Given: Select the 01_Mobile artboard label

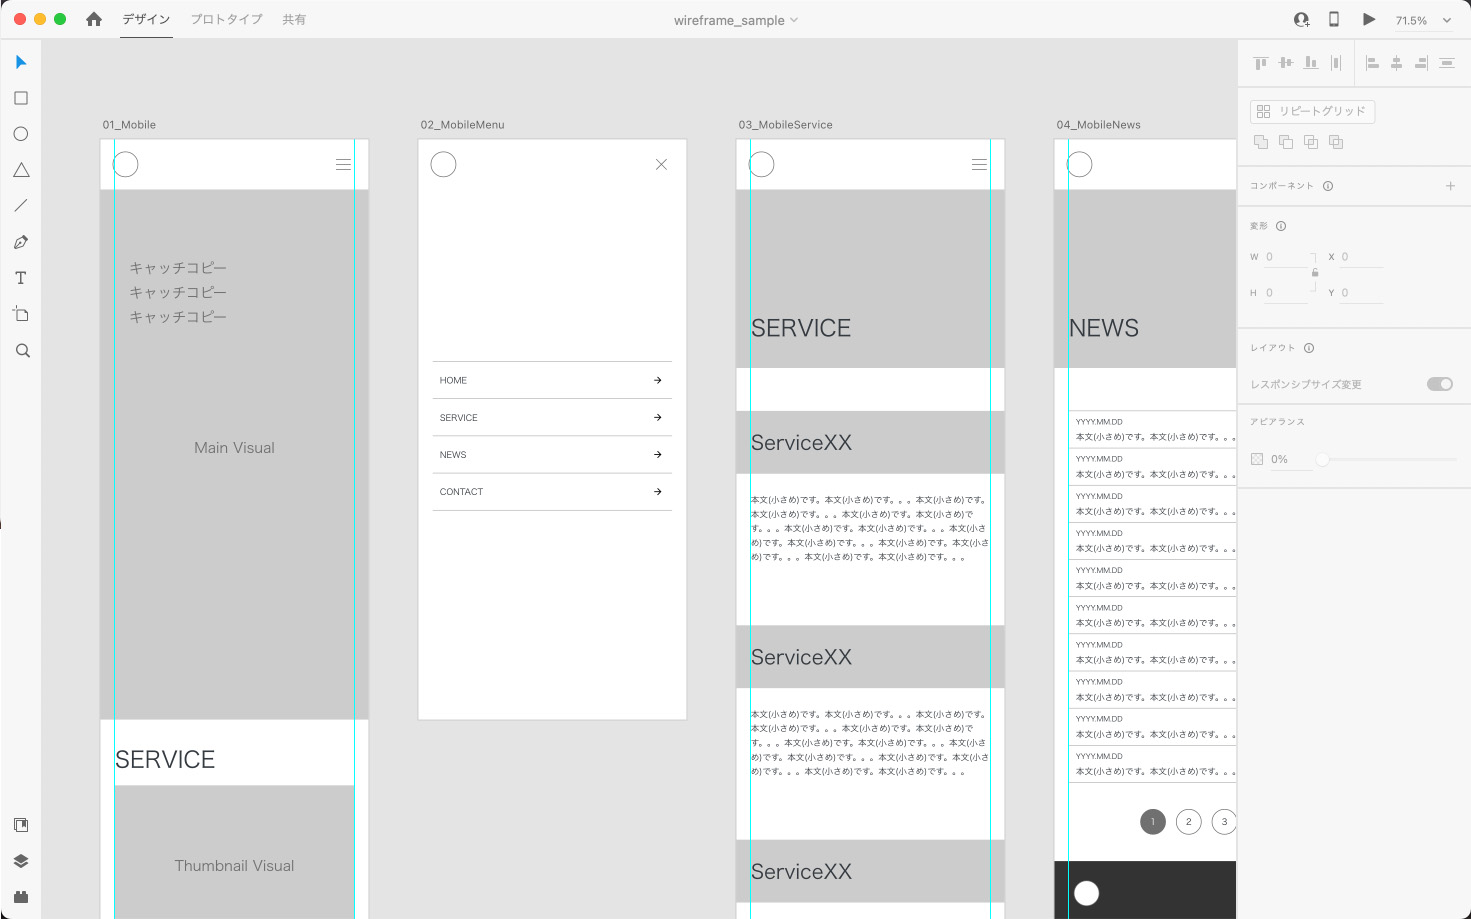Looking at the screenshot, I should tap(129, 125).
